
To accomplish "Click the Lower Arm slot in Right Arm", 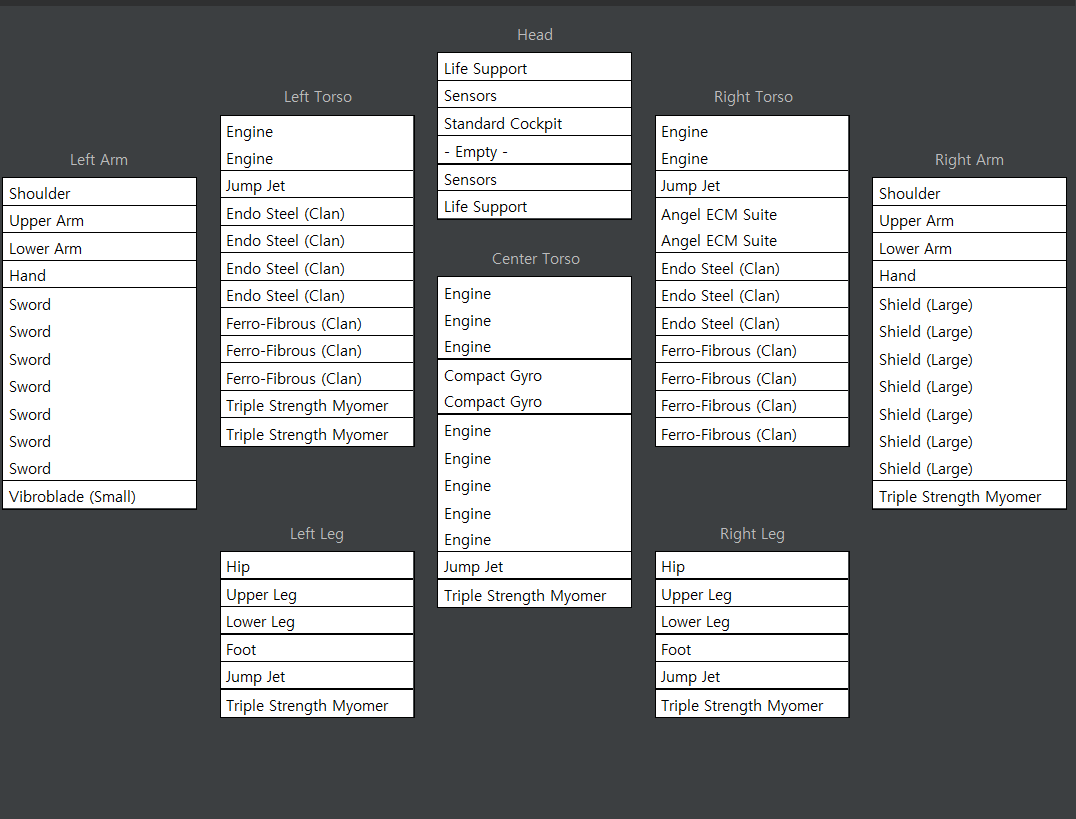I will click(x=969, y=248).
